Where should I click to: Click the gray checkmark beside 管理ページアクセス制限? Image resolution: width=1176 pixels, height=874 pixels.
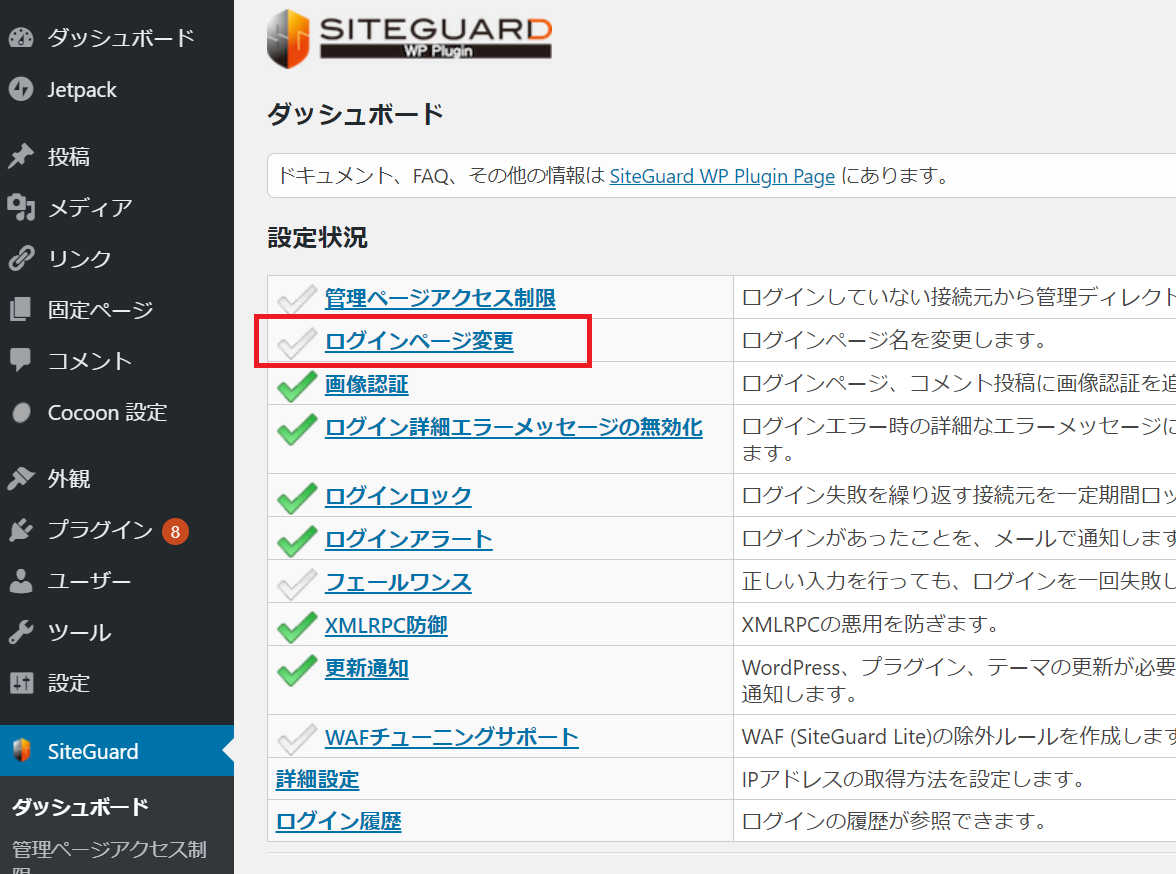coord(297,299)
